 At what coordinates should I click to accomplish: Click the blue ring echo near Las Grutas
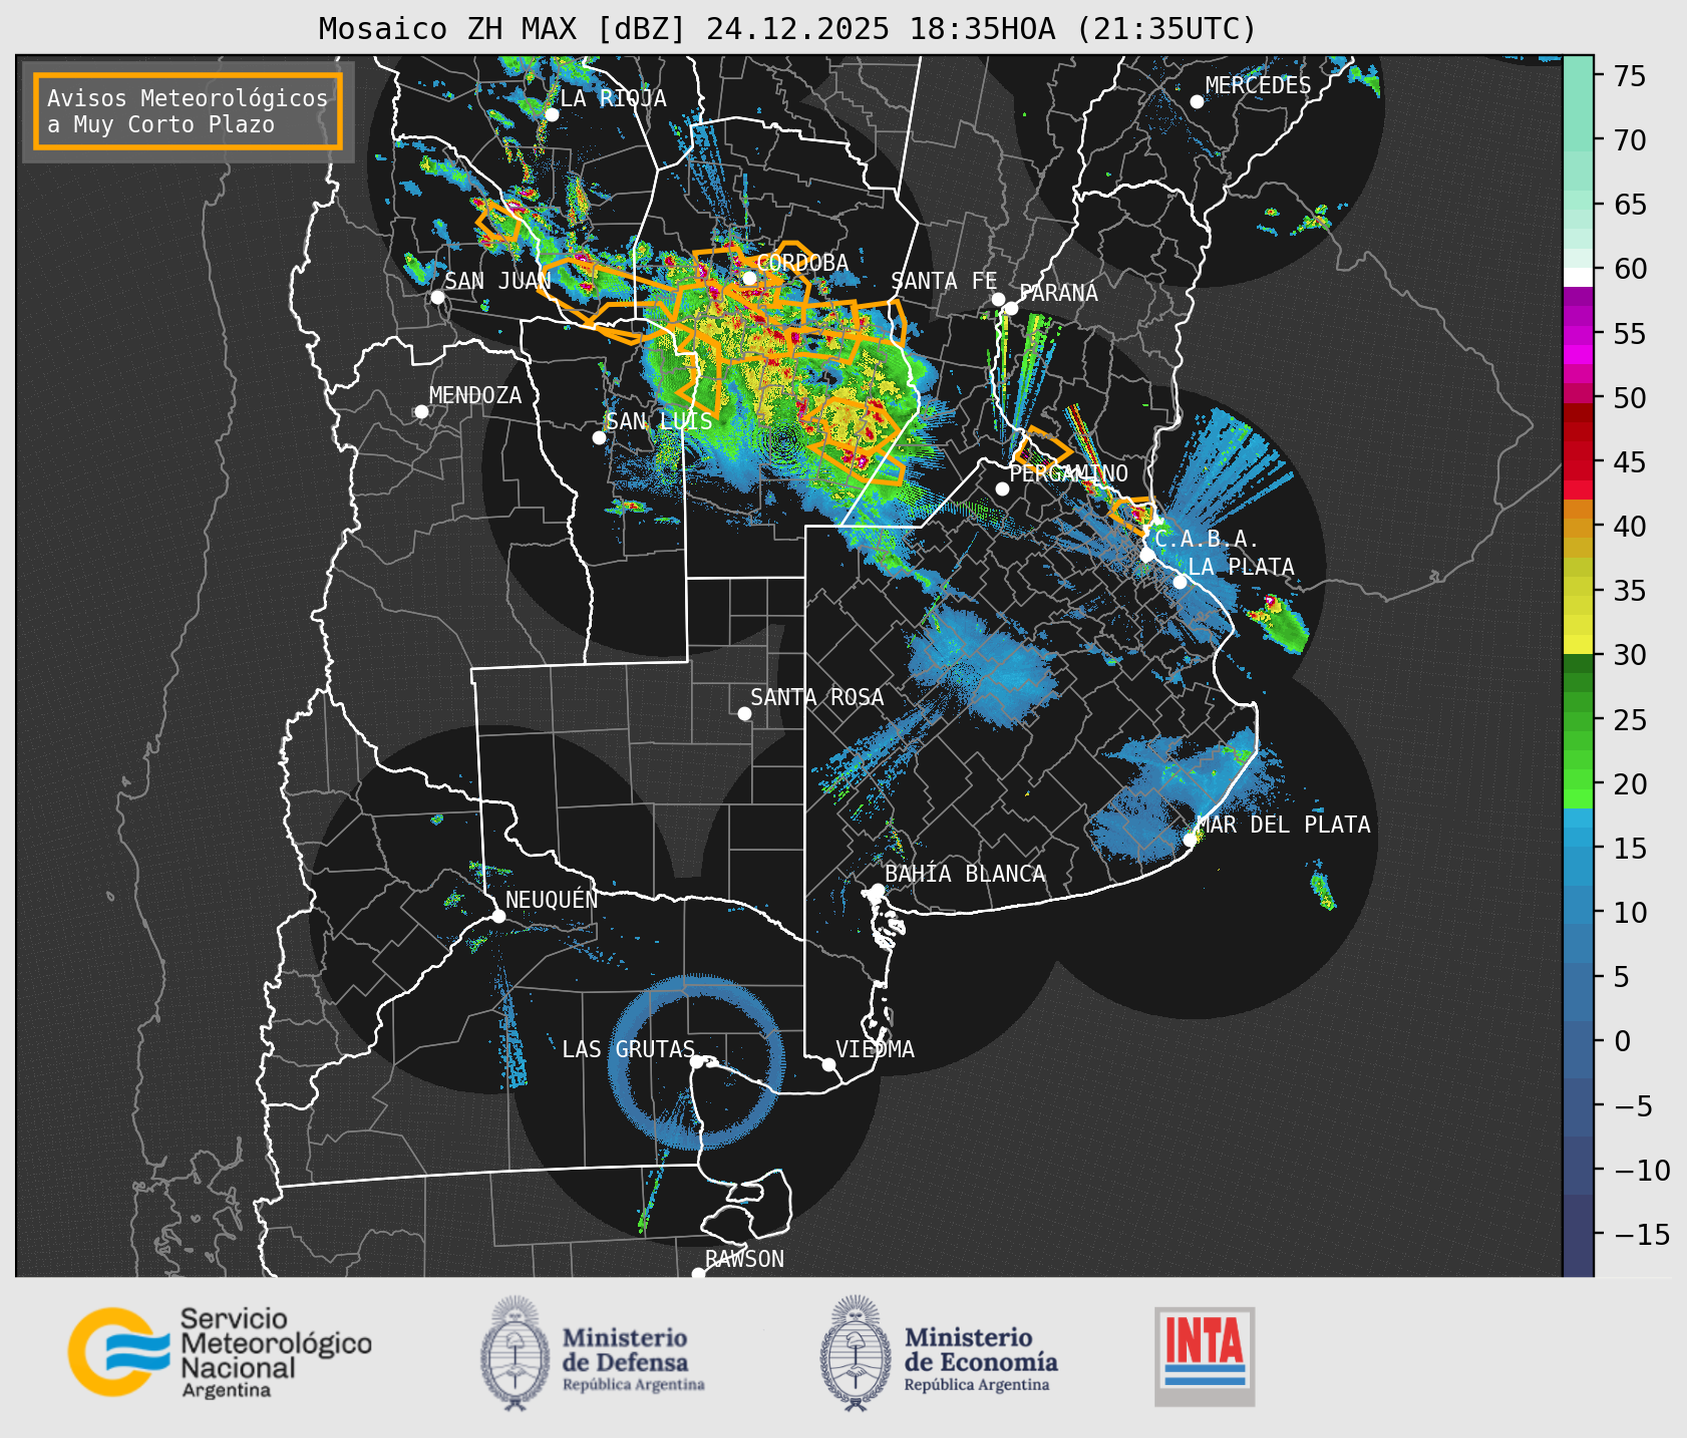click(x=696, y=1062)
